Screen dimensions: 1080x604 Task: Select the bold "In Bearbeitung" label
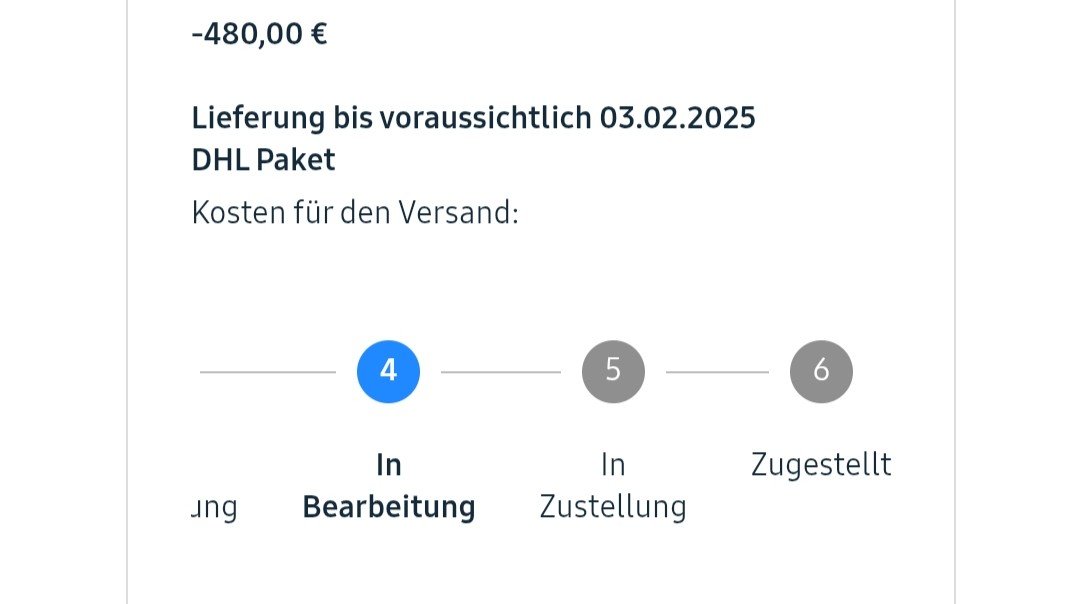click(388, 486)
